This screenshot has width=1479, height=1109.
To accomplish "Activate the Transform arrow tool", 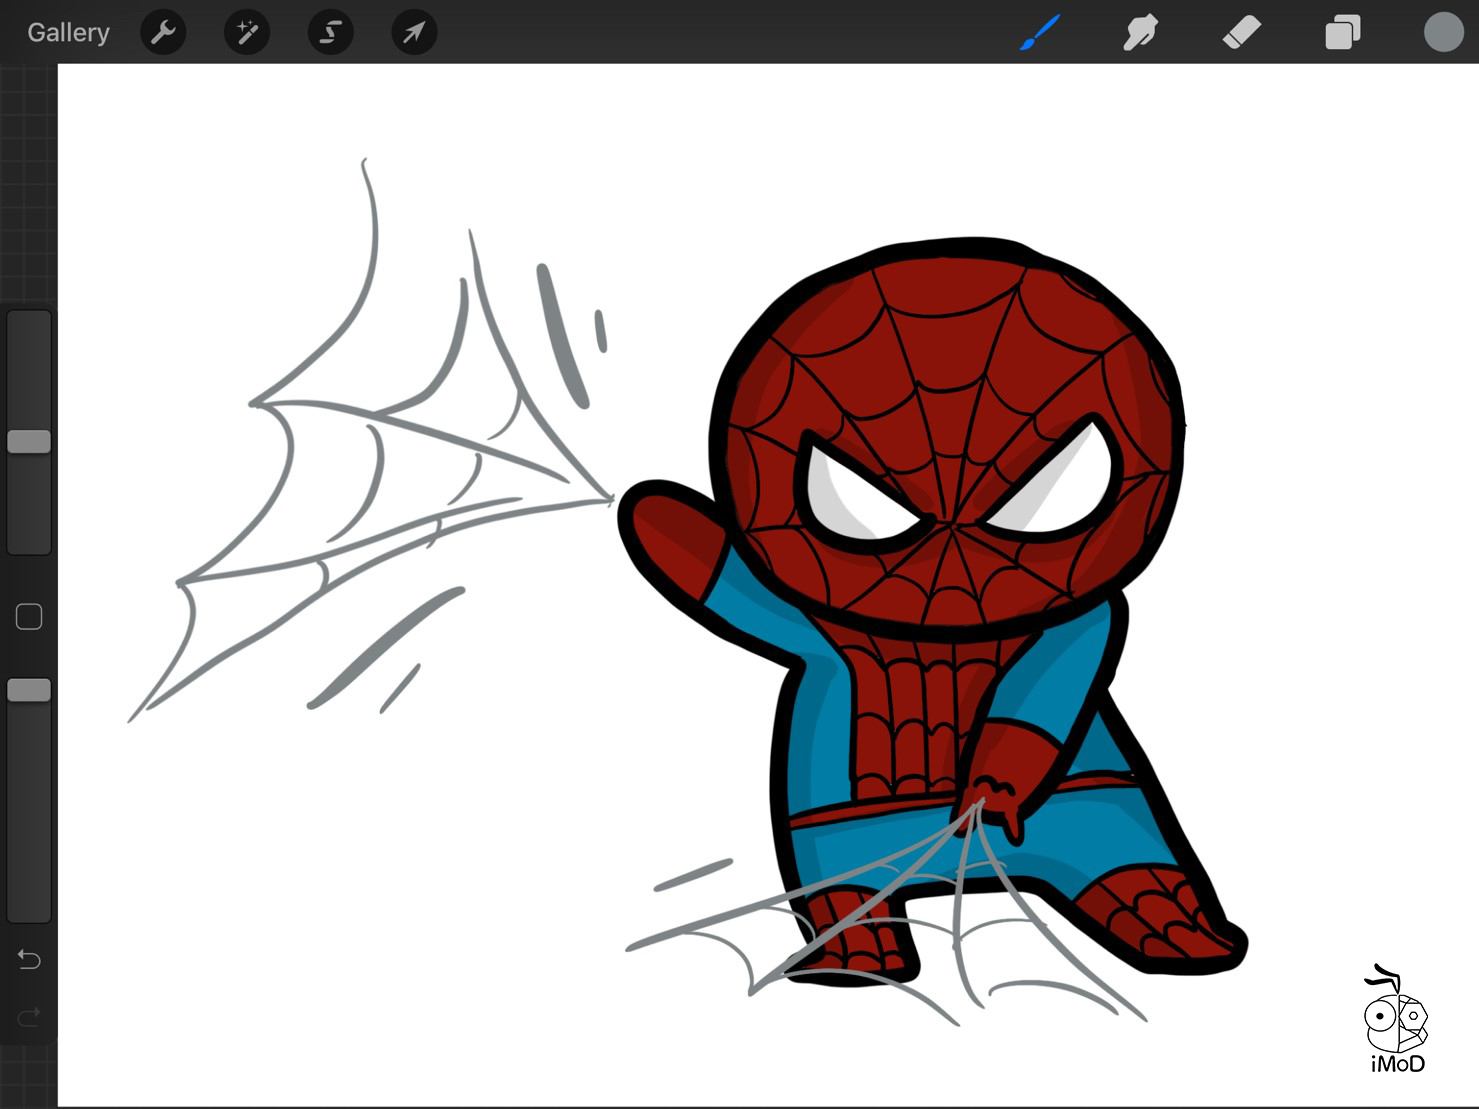I will 414,33.
